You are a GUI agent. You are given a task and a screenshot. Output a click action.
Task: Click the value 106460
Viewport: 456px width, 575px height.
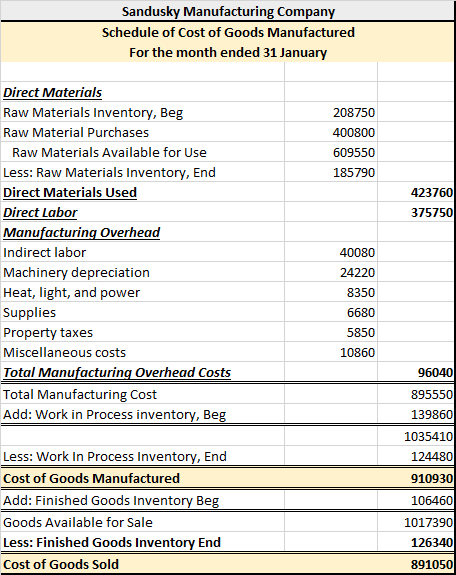[432, 500]
